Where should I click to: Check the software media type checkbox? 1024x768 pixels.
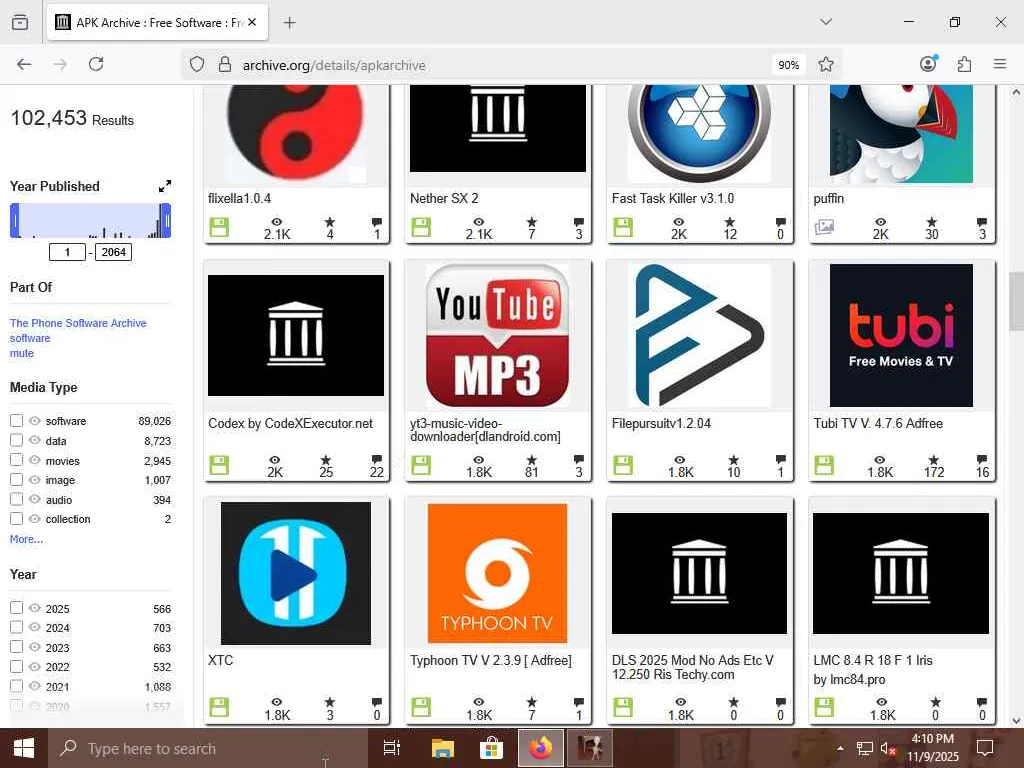[x=16, y=421]
